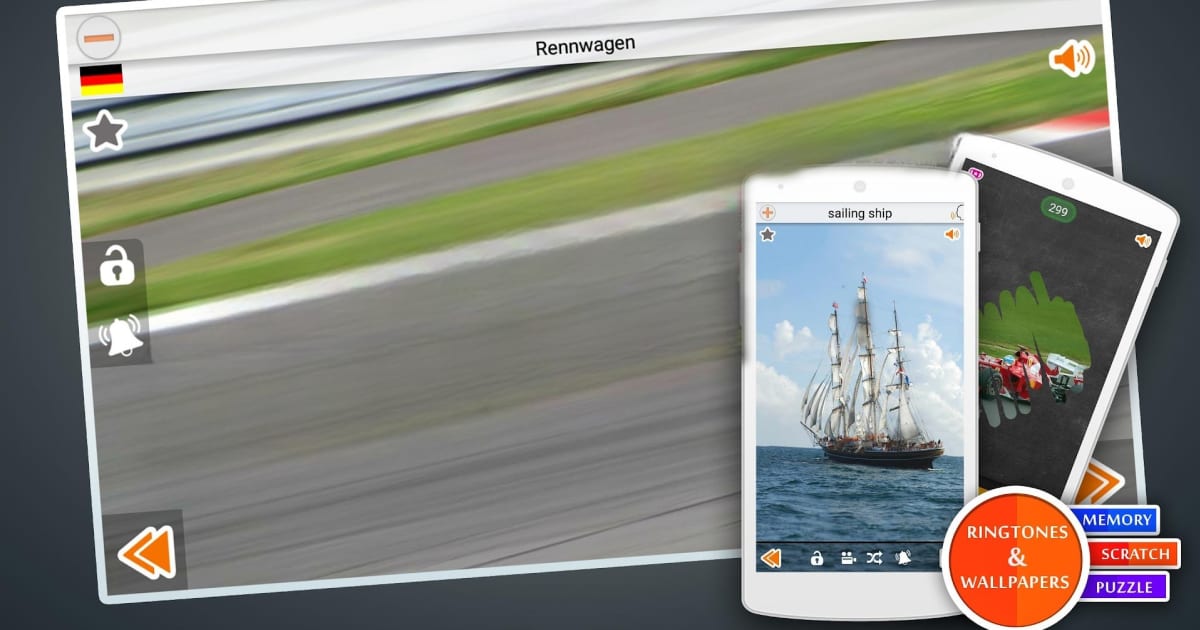
Task: Favorite the sailing ship using its star icon
Action: click(765, 236)
